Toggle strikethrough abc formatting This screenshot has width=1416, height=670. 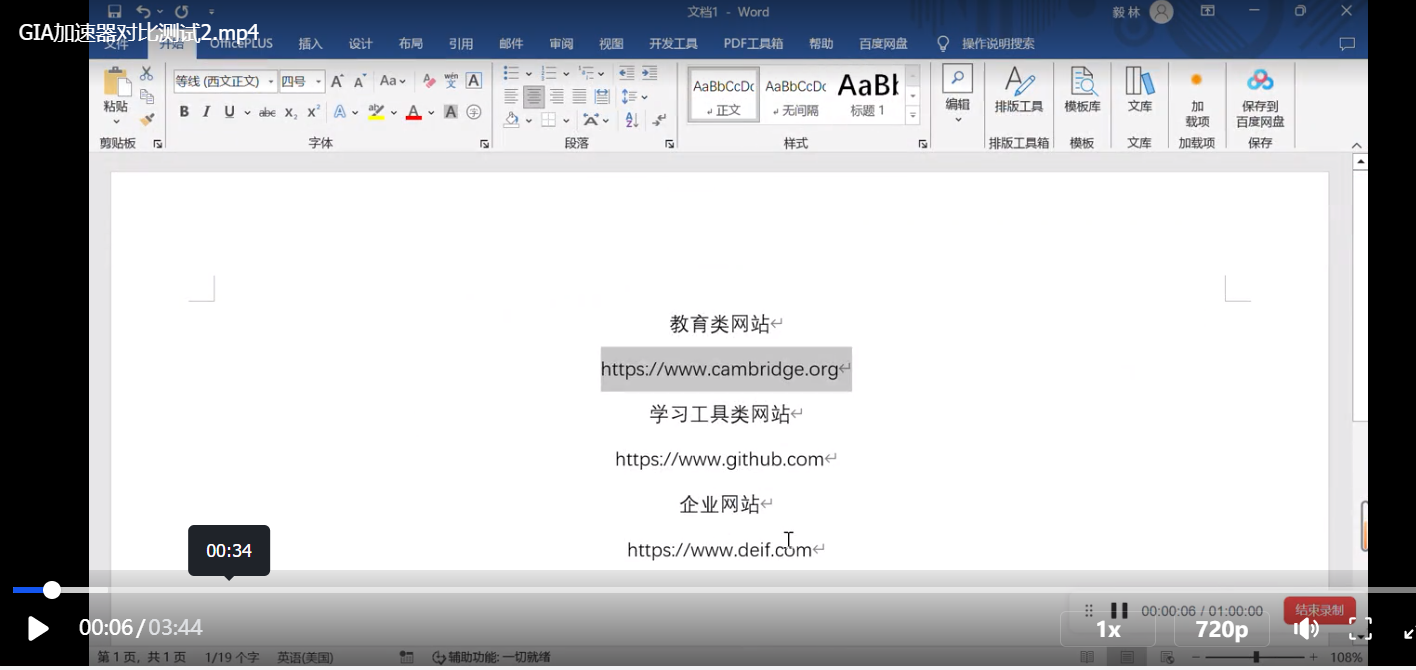coord(267,112)
